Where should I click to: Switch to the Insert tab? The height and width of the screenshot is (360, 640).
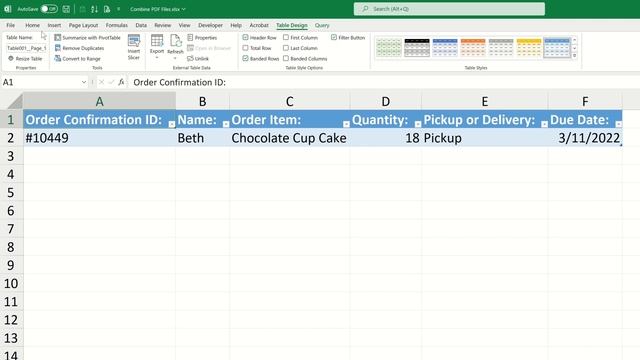tap(54, 25)
